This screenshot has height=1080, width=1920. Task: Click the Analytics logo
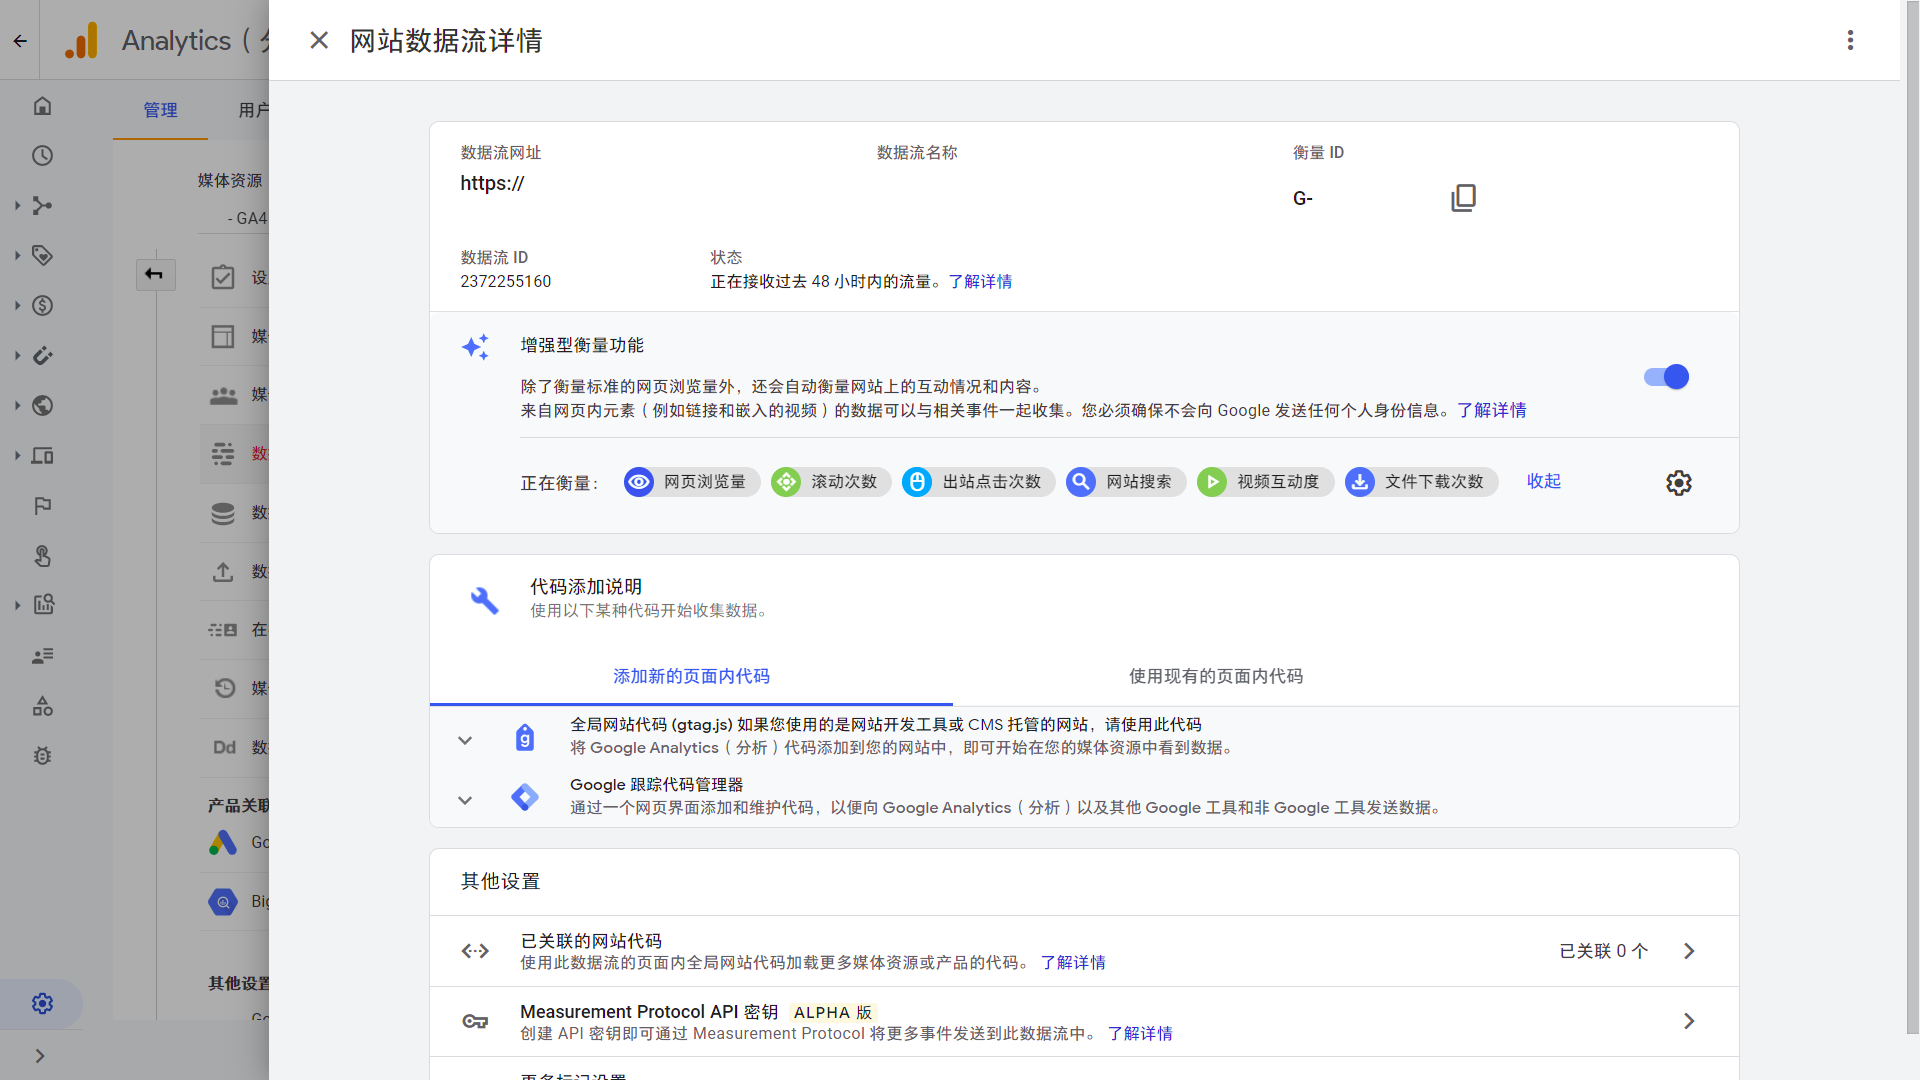82,41
